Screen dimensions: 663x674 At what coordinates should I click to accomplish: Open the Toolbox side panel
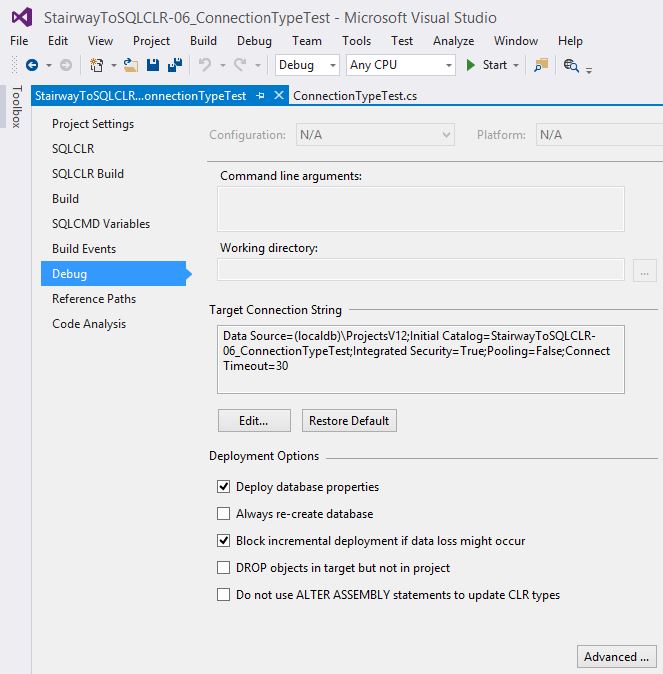pos(16,107)
